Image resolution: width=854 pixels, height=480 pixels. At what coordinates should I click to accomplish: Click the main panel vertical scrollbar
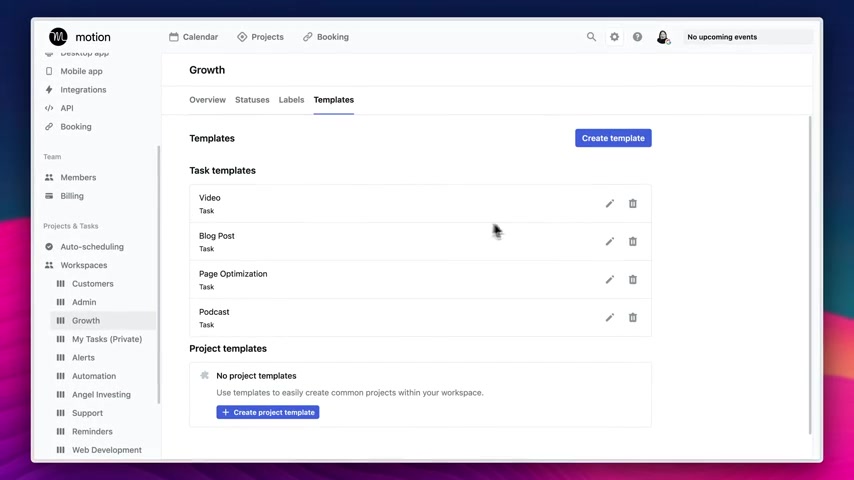pos(810,275)
